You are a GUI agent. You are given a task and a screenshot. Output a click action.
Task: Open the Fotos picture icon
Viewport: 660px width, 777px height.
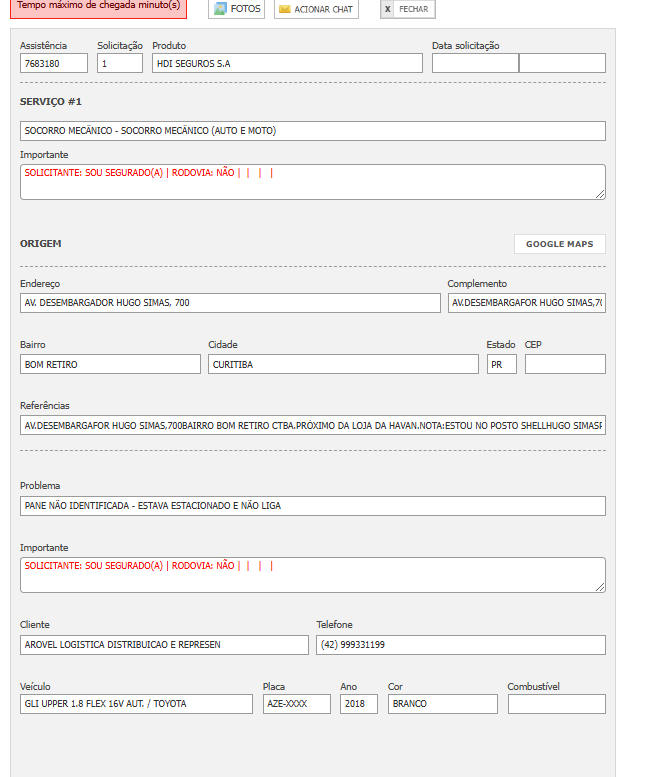pos(221,9)
